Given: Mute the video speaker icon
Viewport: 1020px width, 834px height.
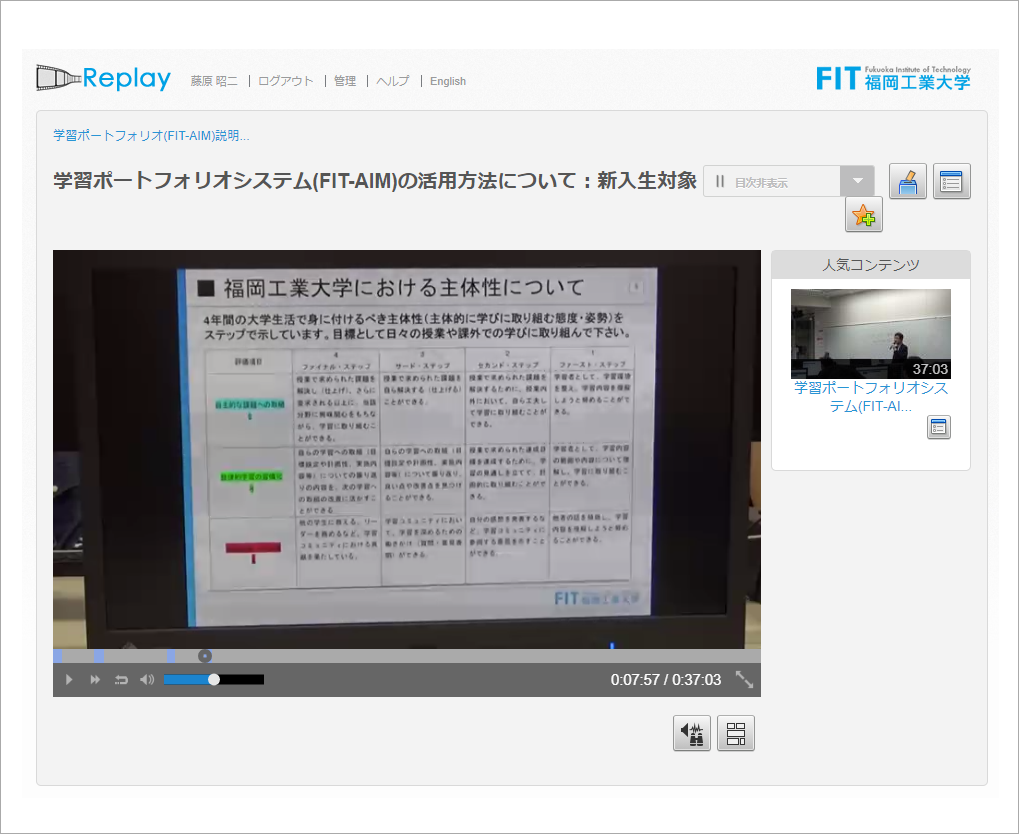Looking at the screenshot, I should point(147,680).
